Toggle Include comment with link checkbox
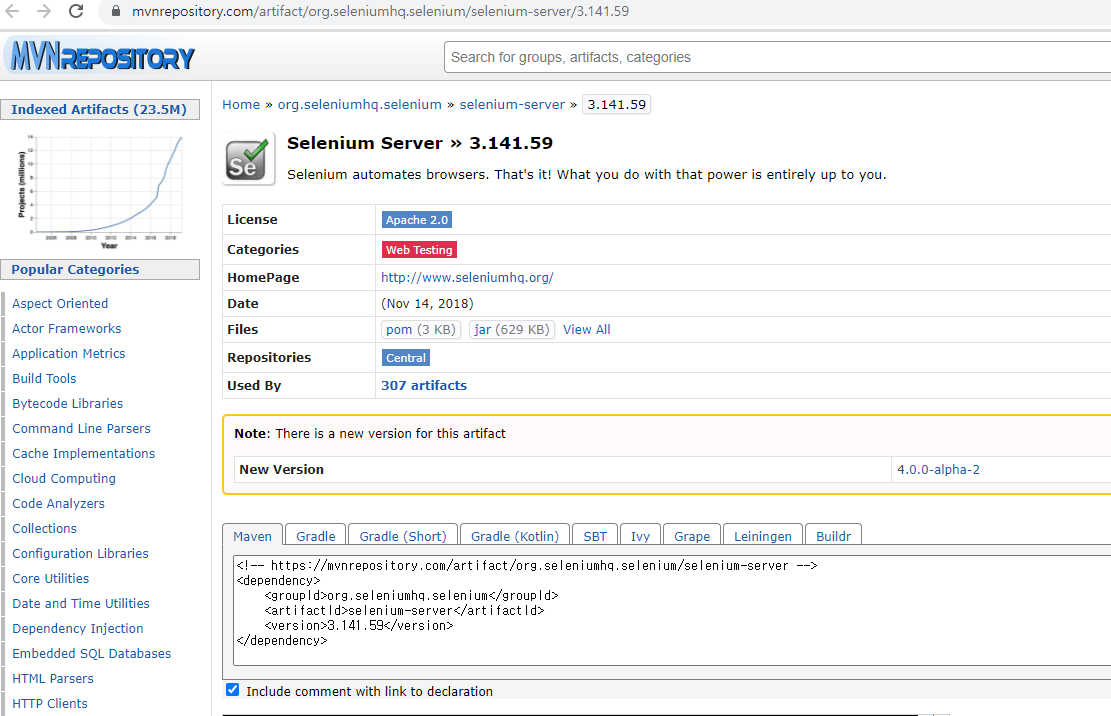 (x=232, y=690)
